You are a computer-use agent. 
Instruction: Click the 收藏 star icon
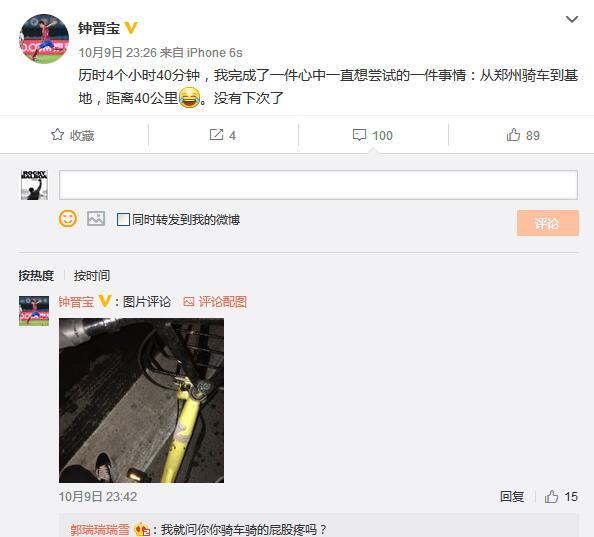coord(57,134)
